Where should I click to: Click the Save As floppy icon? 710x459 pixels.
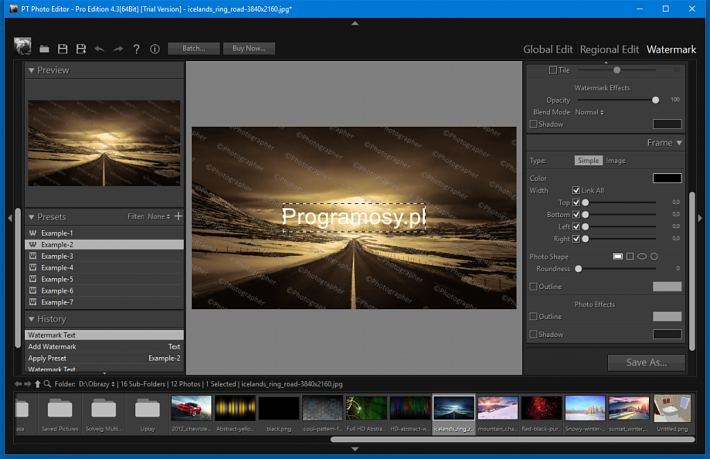(x=81, y=49)
